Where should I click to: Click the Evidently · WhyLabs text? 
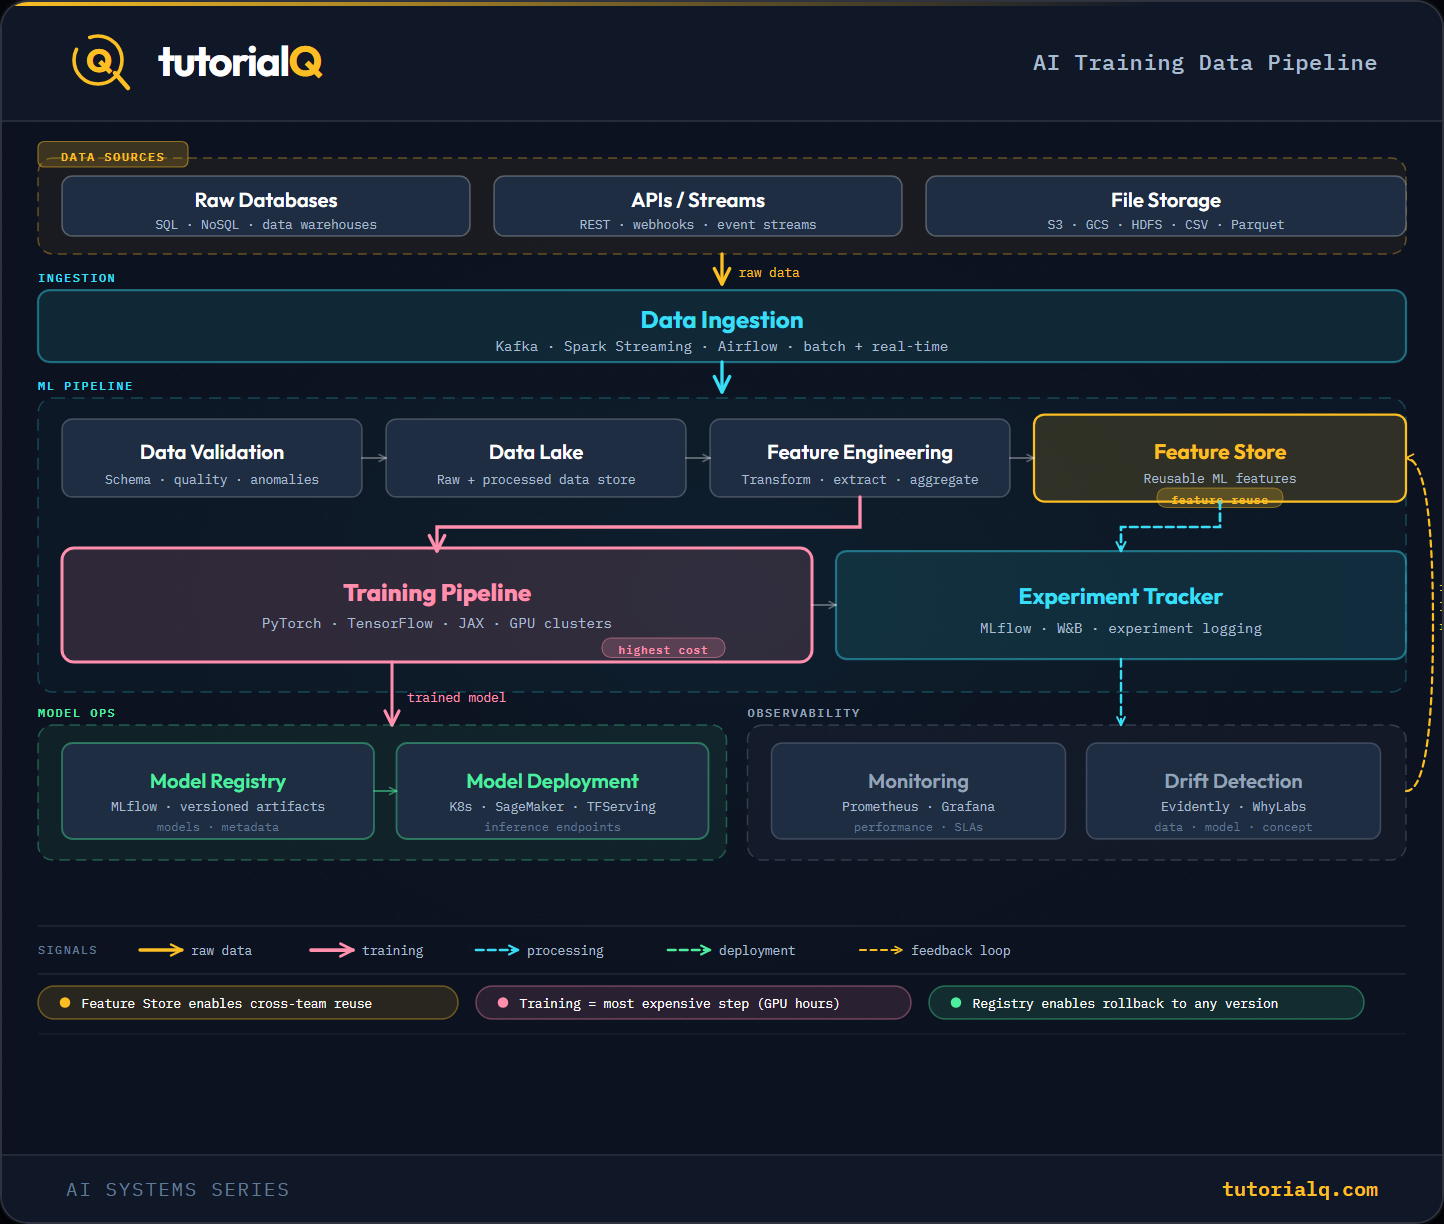[1234, 806]
